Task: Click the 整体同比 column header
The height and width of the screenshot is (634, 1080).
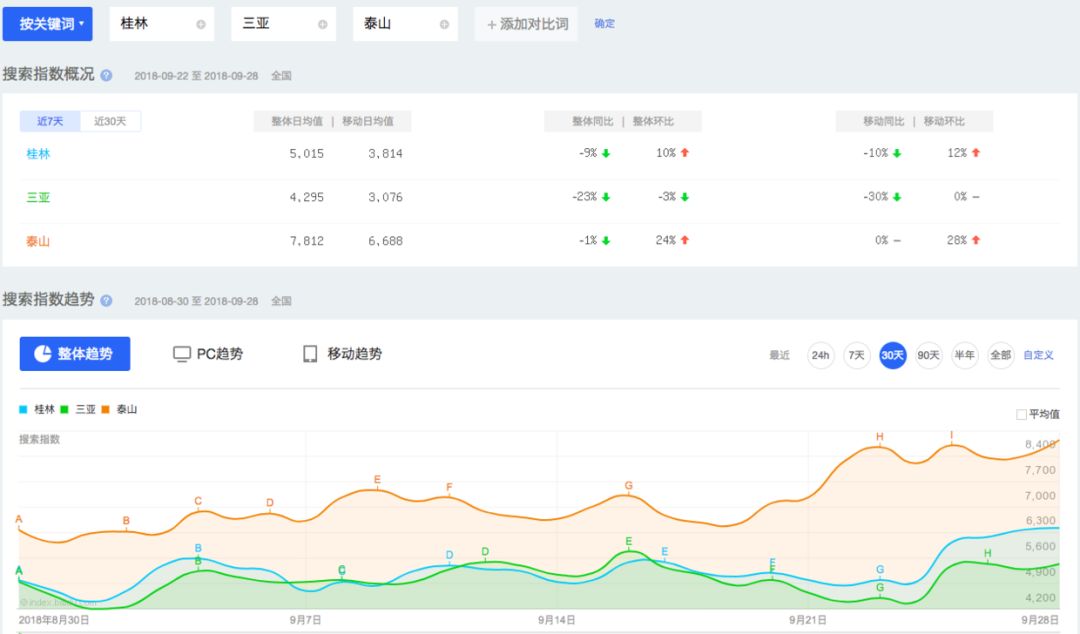Action: click(592, 121)
